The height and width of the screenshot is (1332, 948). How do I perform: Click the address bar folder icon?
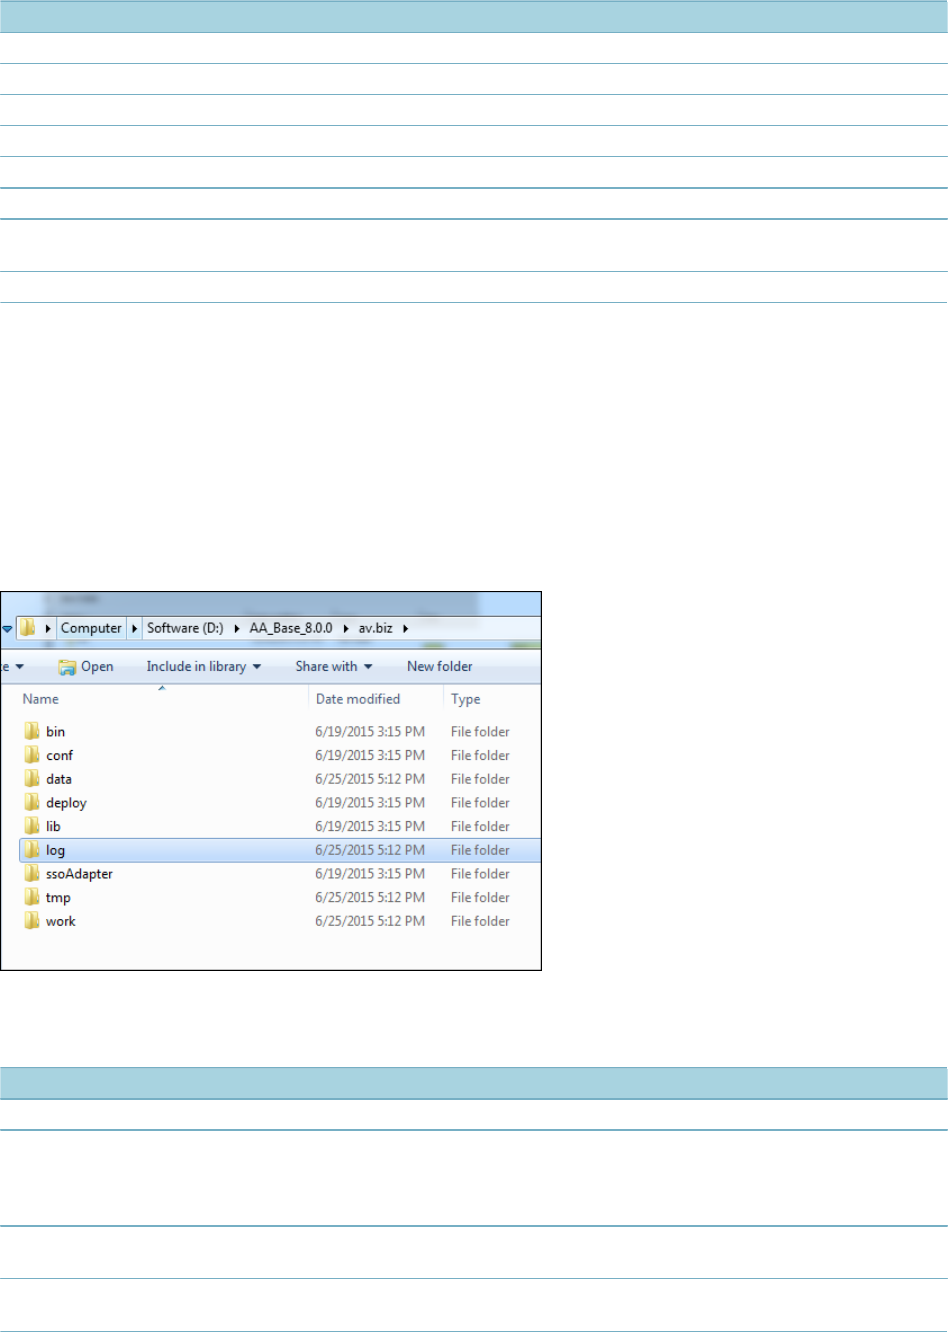tap(28, 628)
